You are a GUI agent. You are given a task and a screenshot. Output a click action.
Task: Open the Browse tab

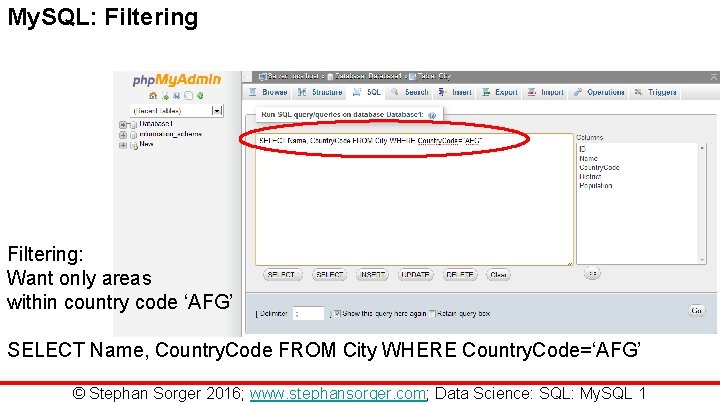268,92
